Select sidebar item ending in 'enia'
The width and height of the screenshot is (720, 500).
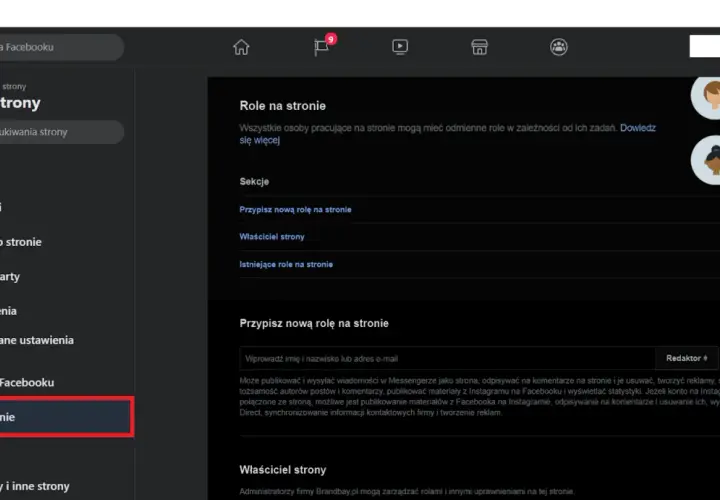8,311
